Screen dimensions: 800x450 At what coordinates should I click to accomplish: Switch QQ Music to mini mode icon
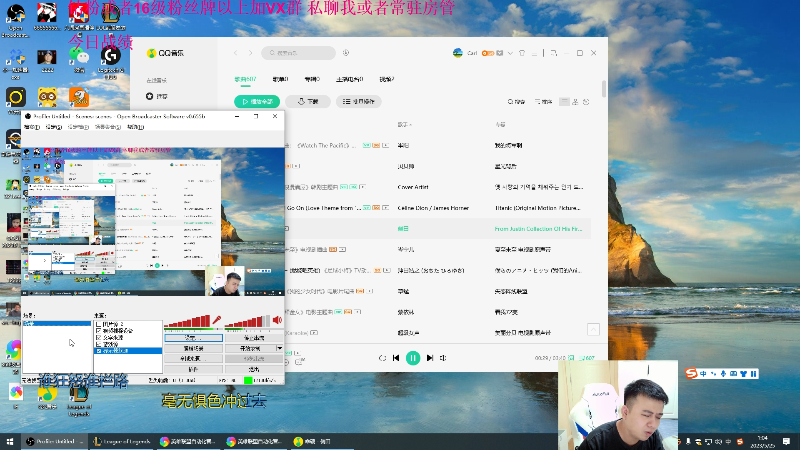(x=554, y=53)
